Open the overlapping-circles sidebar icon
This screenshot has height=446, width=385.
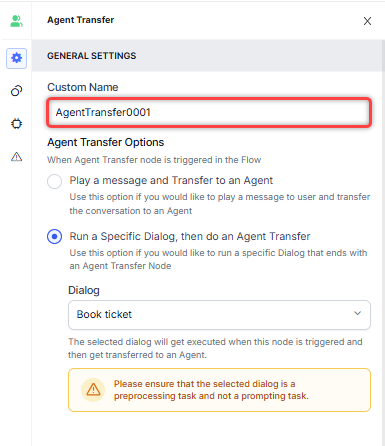click(16, 91)
